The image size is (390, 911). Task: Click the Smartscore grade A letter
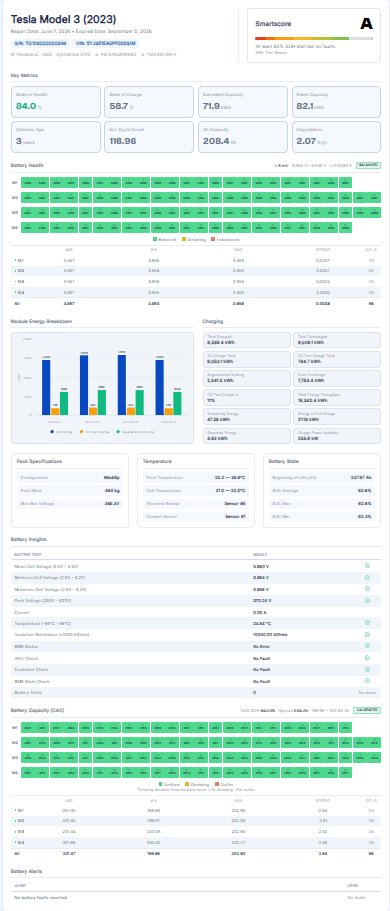pyautogui.click(x=366, y=23)
